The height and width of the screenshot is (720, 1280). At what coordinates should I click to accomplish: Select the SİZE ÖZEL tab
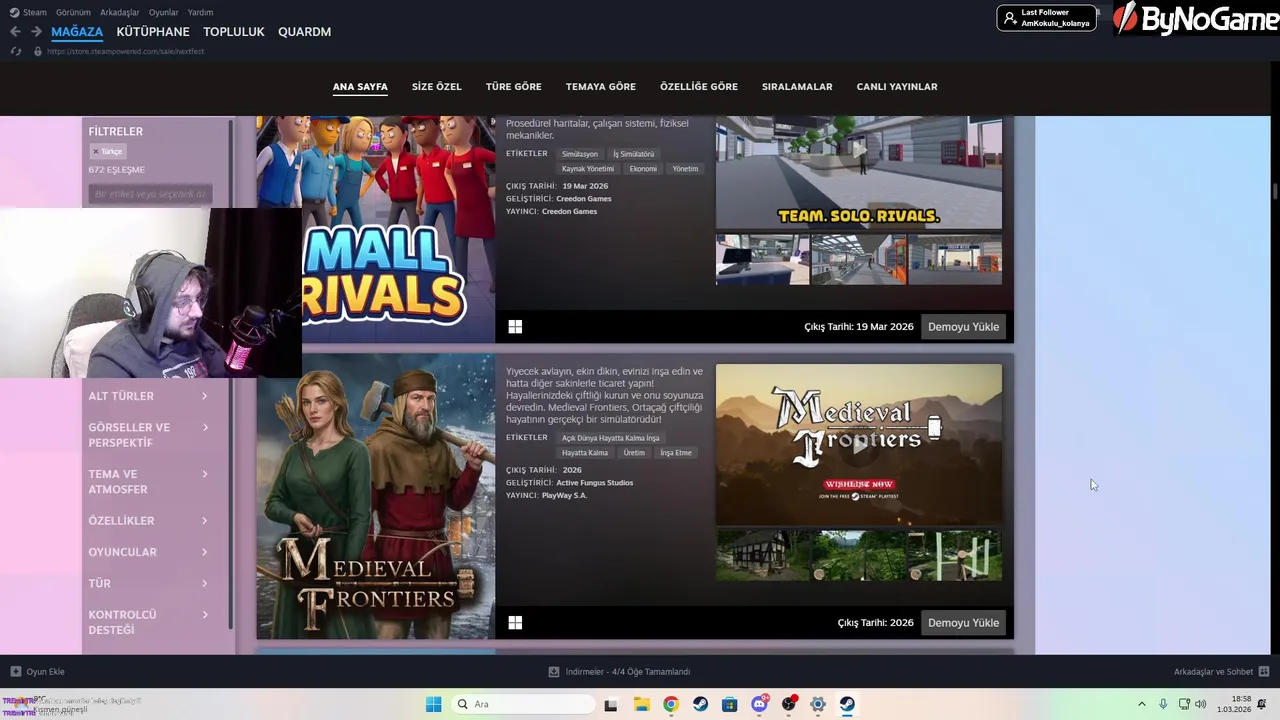point(437,87)
